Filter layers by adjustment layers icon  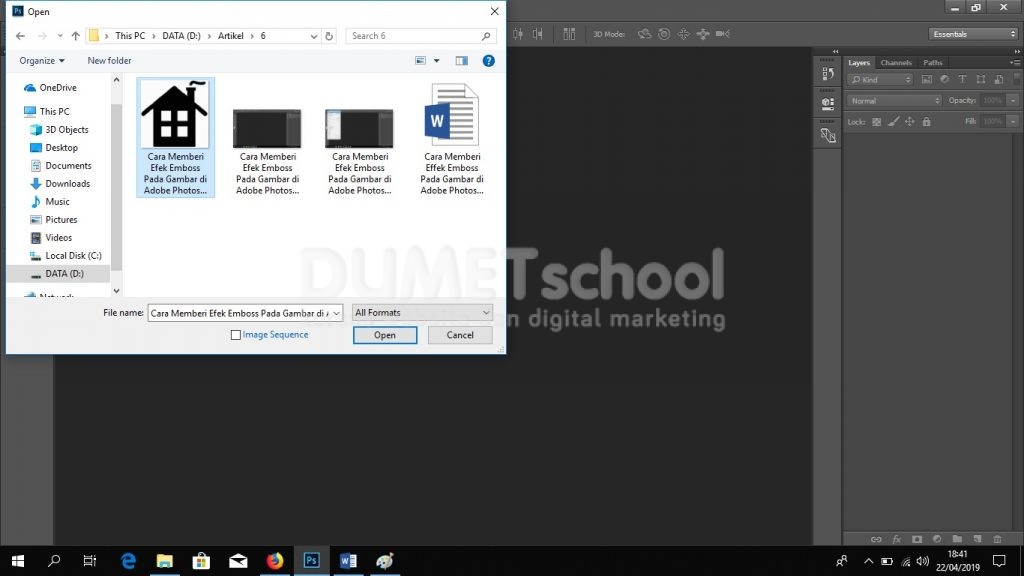coord(944,80)
